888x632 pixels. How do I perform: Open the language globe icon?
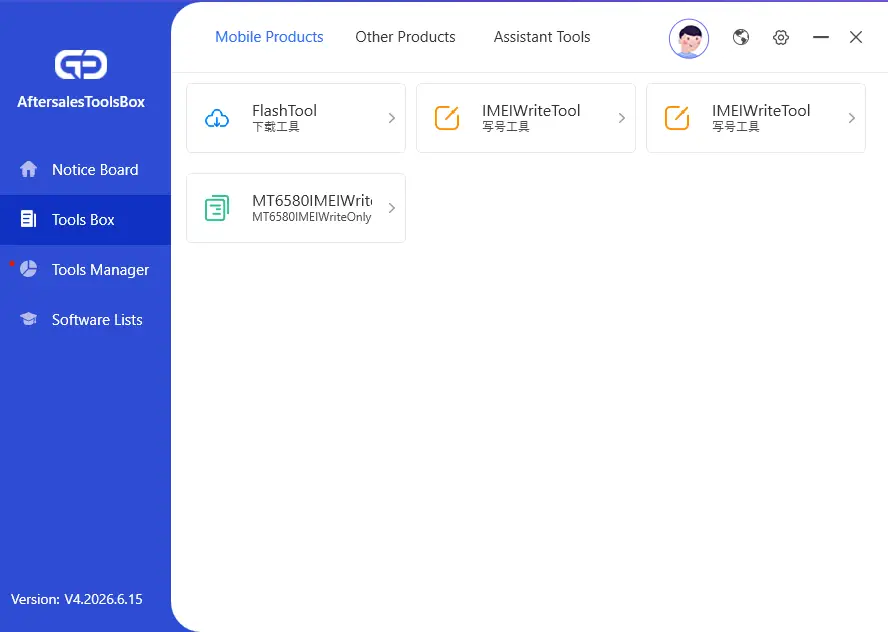pyautogui.click(x=741, y=37)
